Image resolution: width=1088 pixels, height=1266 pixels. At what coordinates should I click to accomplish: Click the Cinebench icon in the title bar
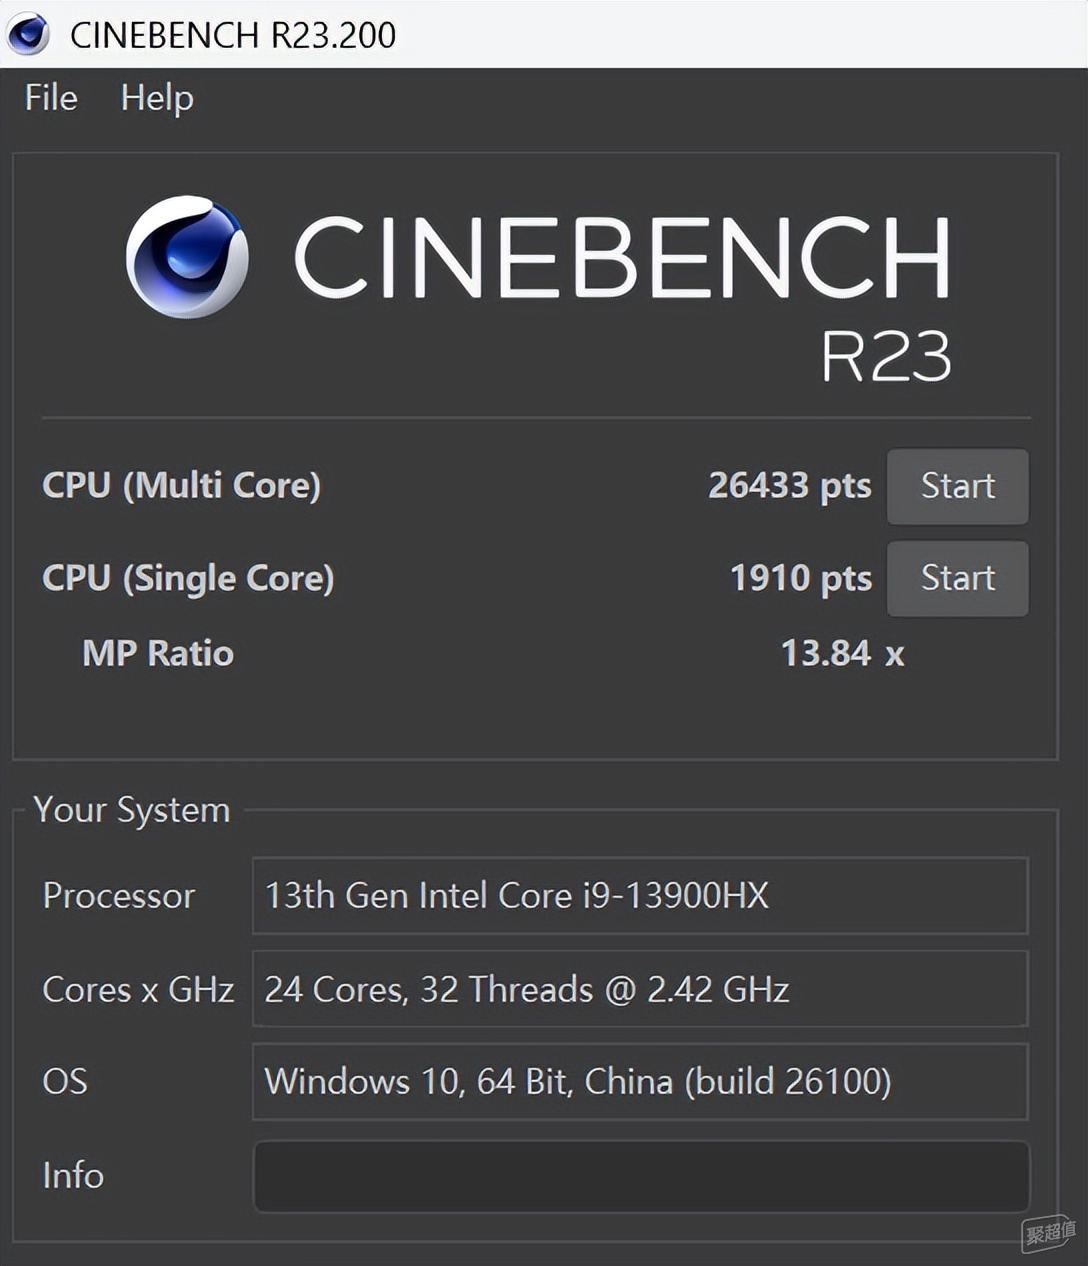click(x=28, y=34)
